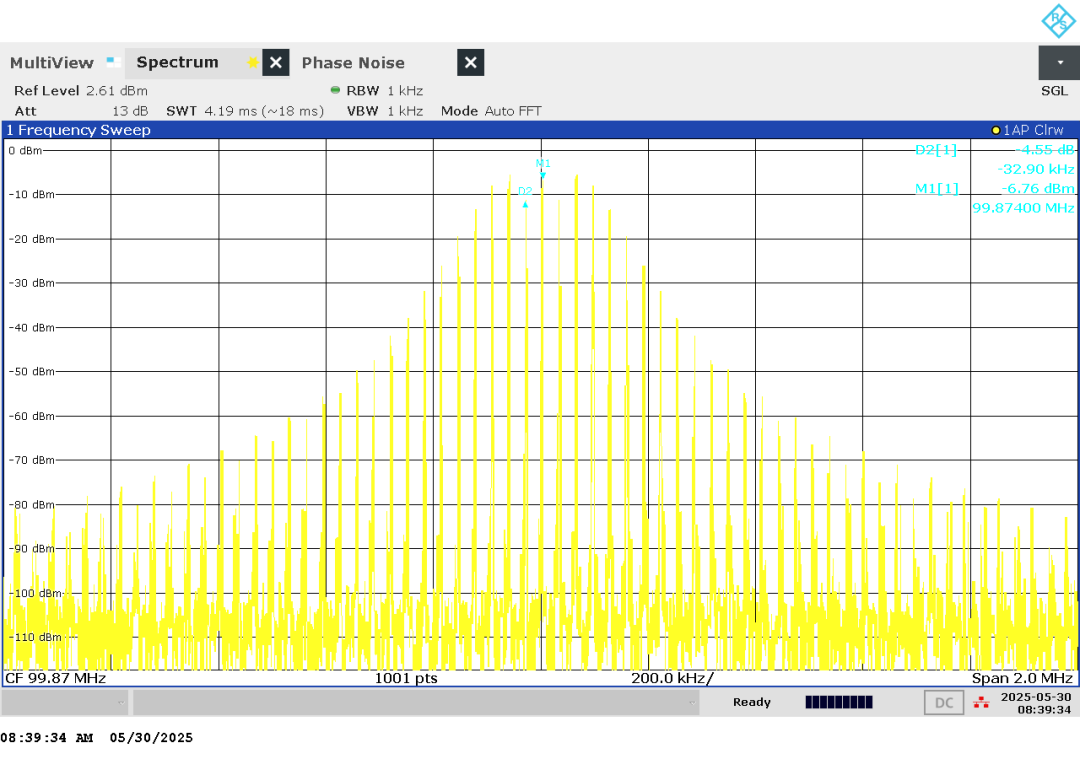Click the M1[1] marker readout label
This screenshot has width=1080, height=759.
coord(936,189)
